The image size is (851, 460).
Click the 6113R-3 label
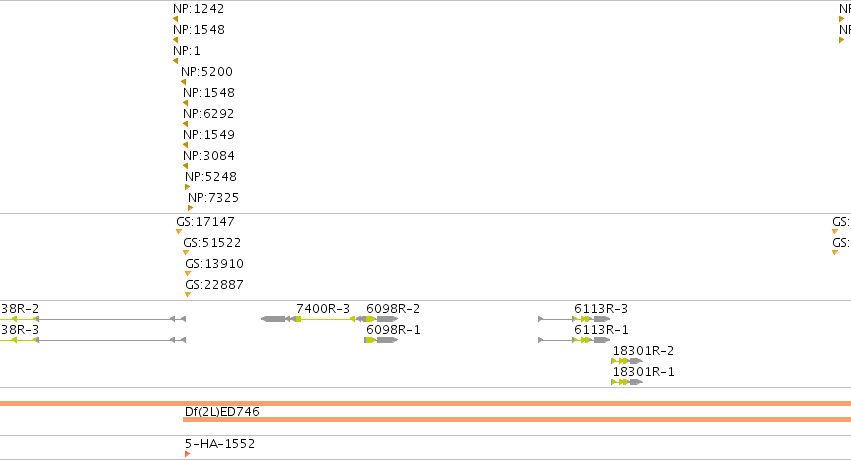coord(601,309)
